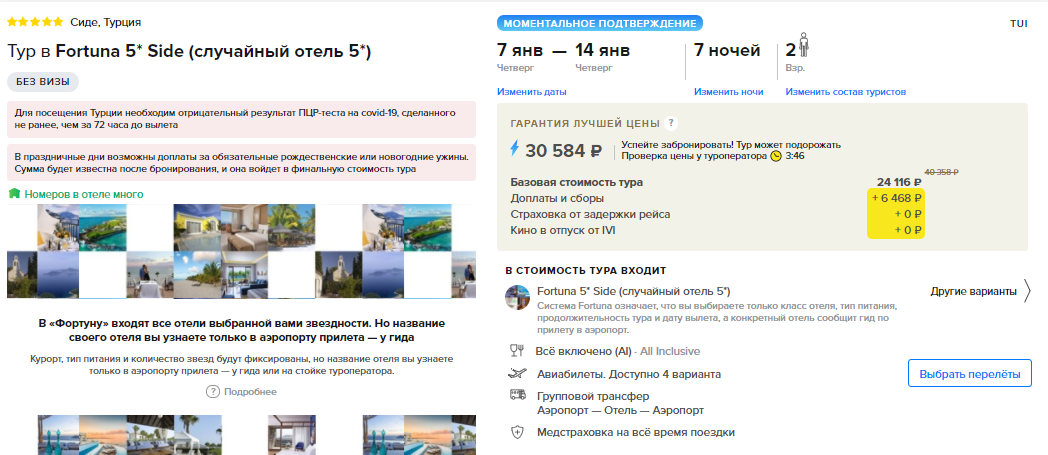Click the medical insurance shield icon
Image resolution: width=1048 pixels, height=455 pixels.
(x=517, y=432)
